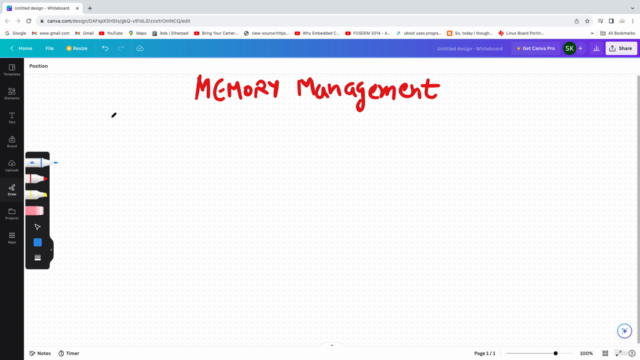This screenshot has height=360, width=640.
Task: Toggle the browser side panel
Action: pos(611,21)
